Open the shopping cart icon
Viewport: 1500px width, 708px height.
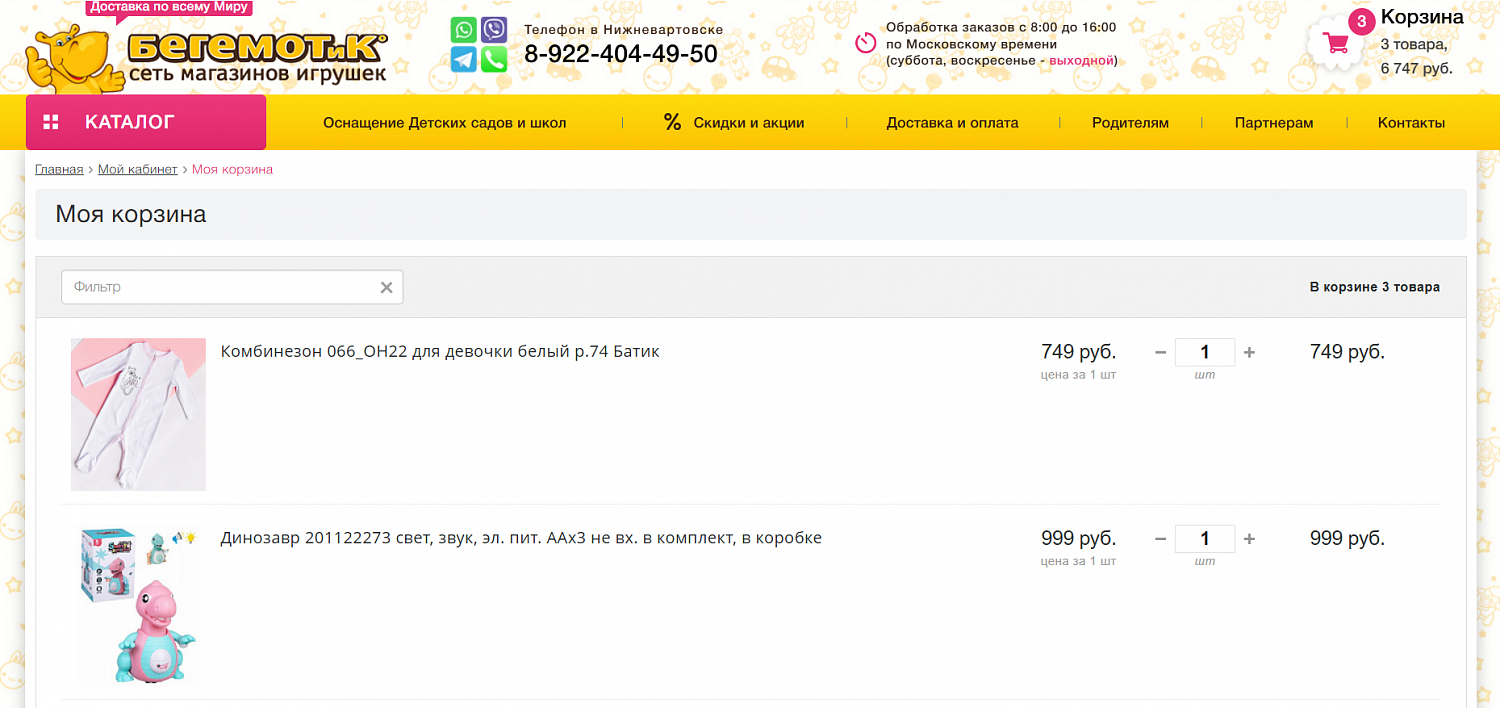(x=1335, y=43)
